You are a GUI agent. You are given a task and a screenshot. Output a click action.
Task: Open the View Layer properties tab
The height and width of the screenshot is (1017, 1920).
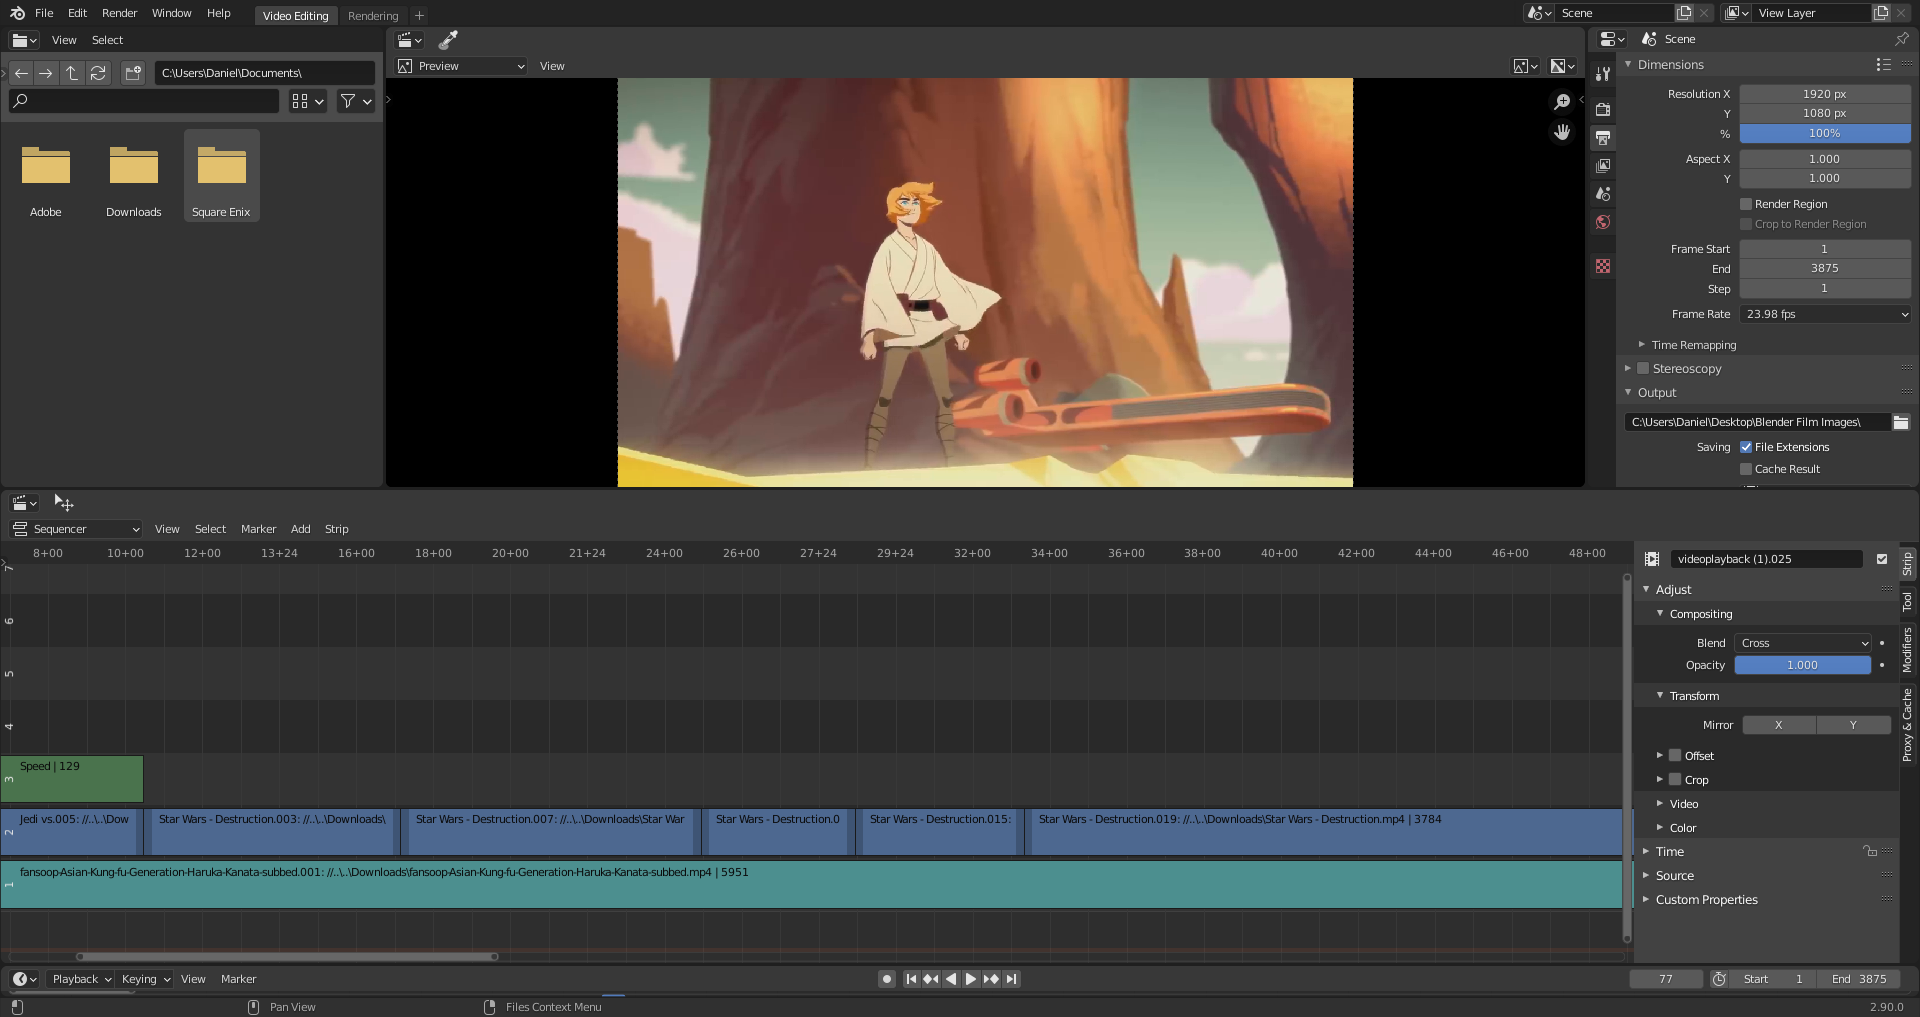coord(1603,165)
